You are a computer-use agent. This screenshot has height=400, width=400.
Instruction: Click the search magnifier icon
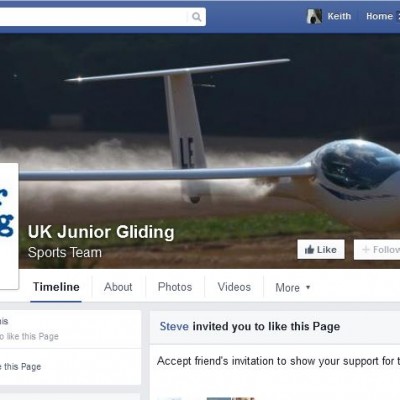tap(197, 17)
